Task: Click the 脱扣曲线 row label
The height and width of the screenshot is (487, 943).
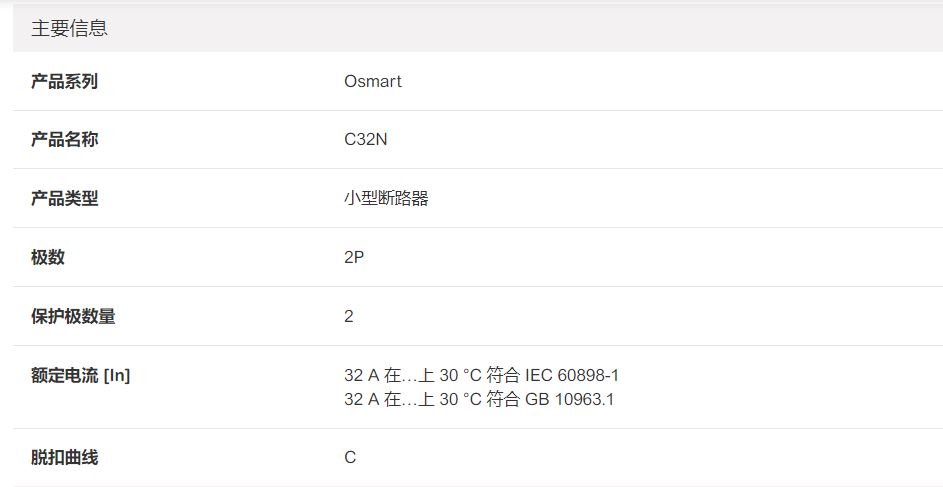Action: tap(64, 457)
